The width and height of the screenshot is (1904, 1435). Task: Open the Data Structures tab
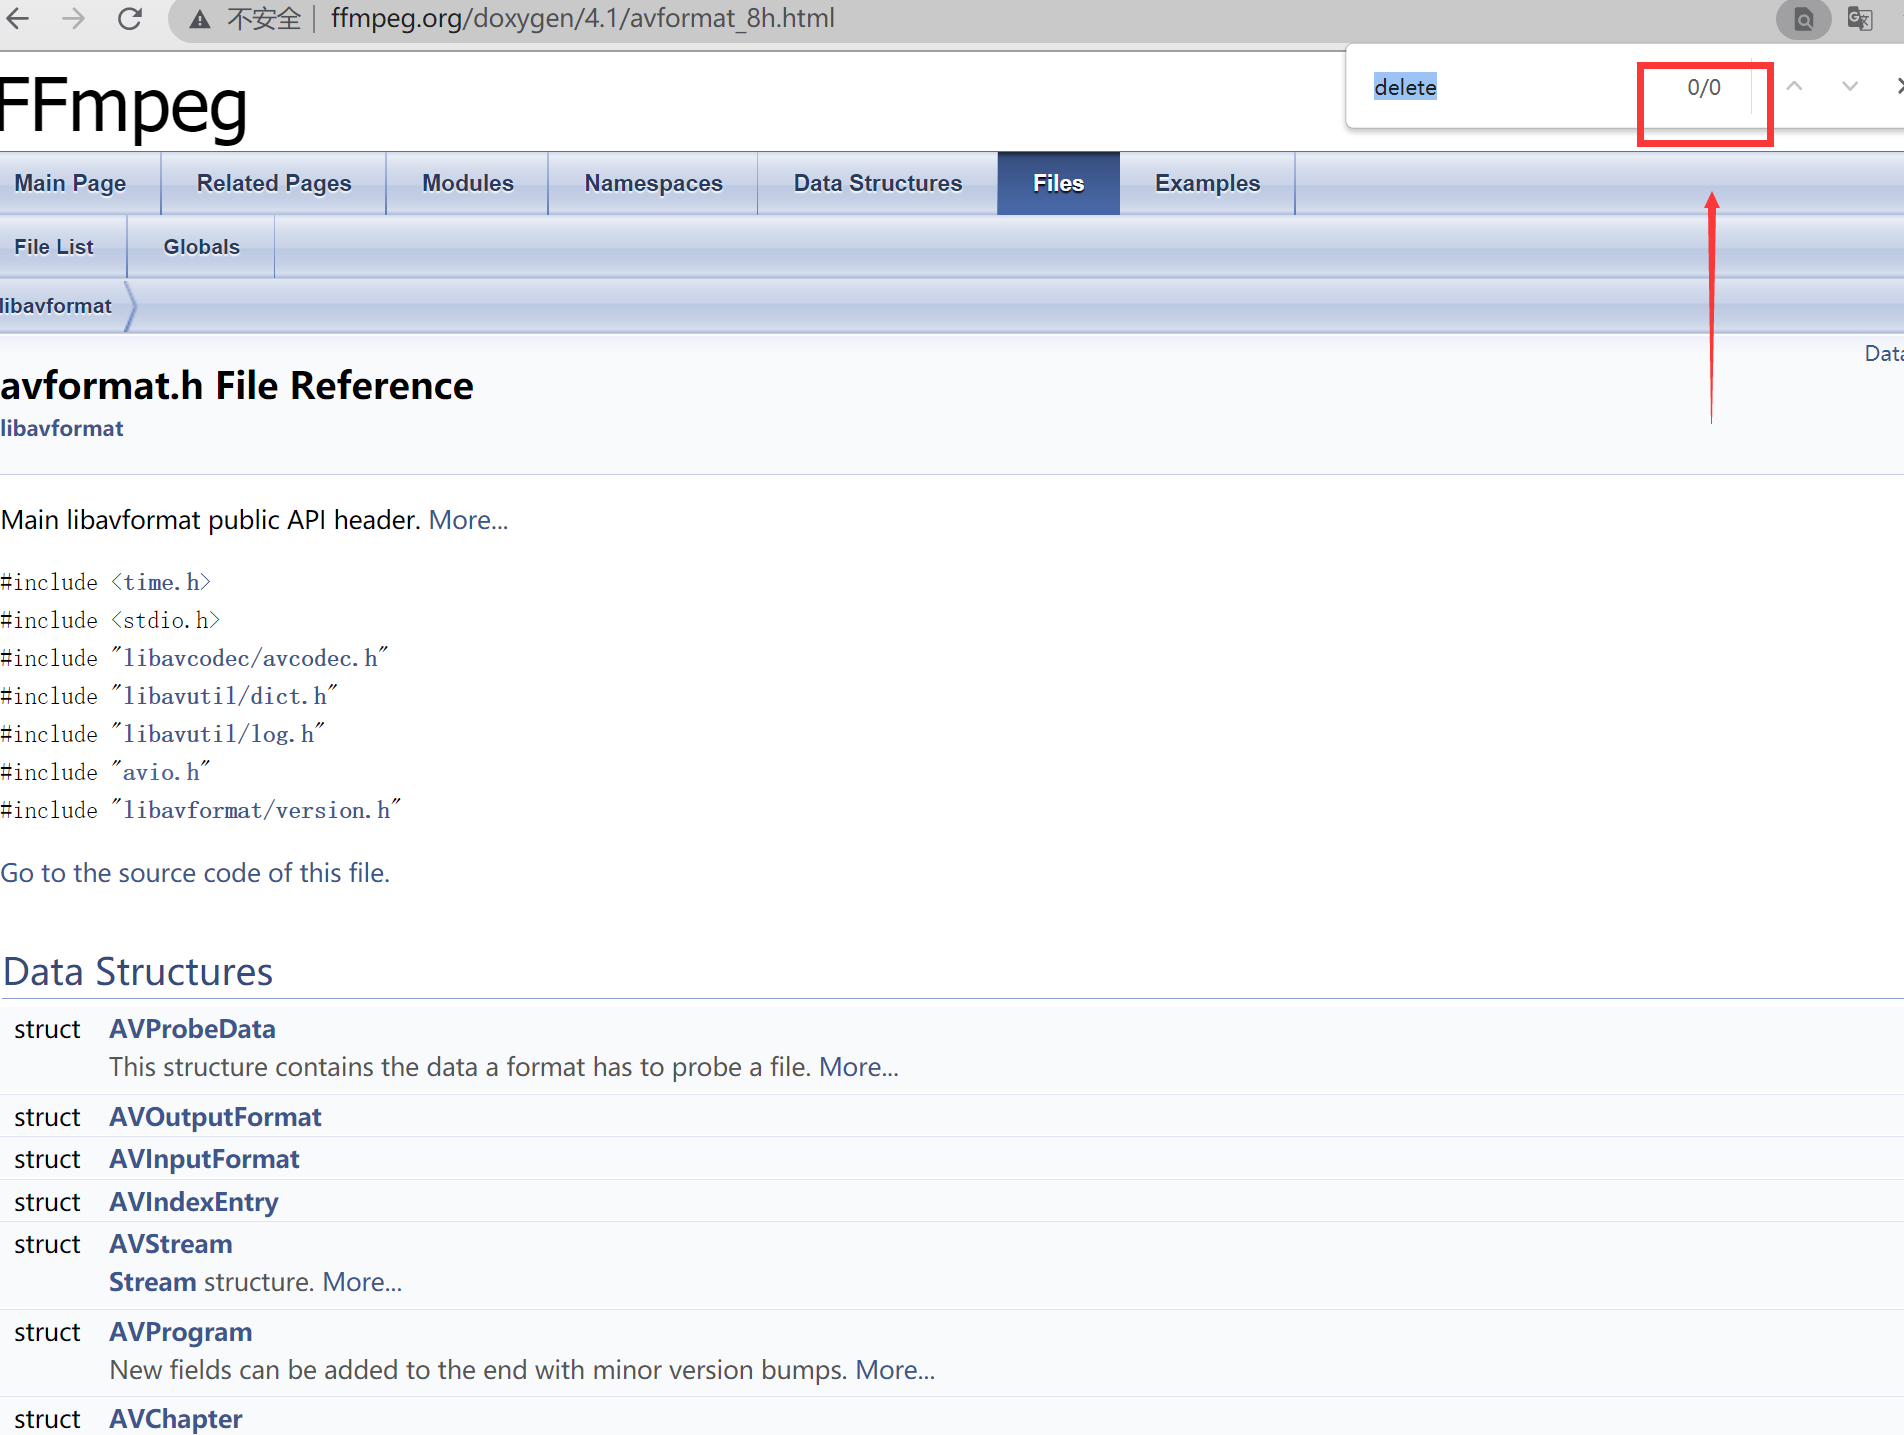click(x=878, y=183)
